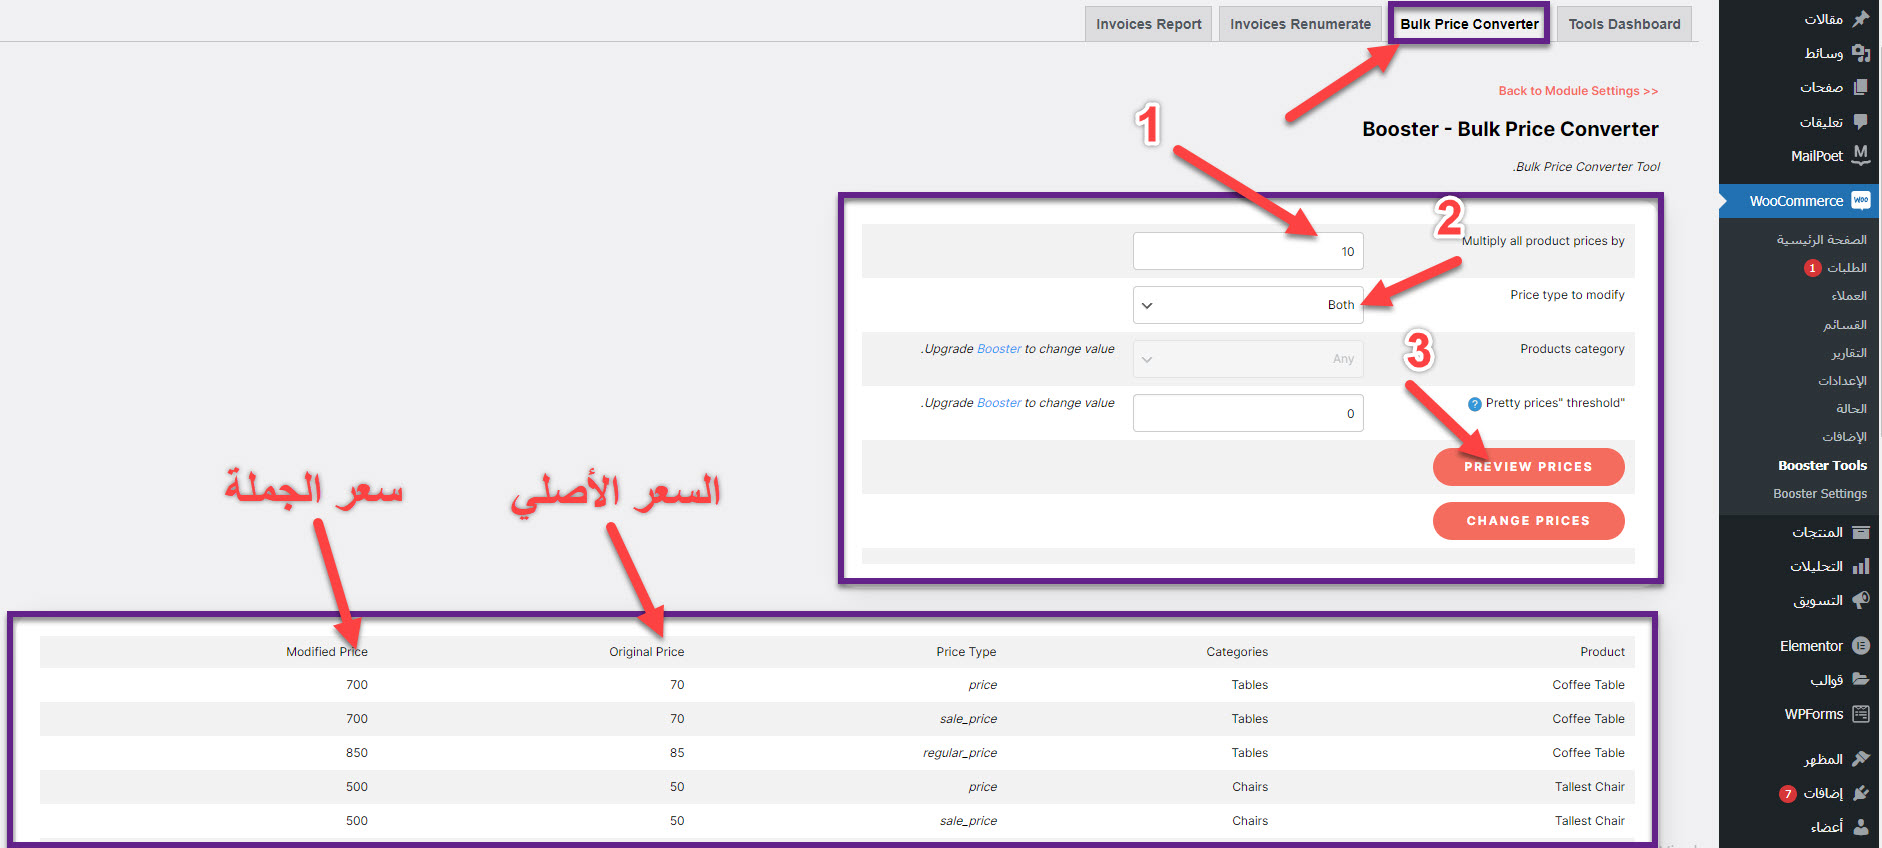Click the WooCommerce logo icon in sidebar

1860,201
